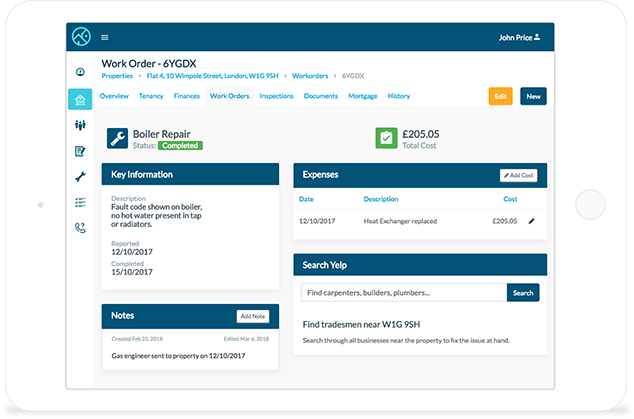634x419 pixels.
Task: Click the app logo in header
Action: 81,37
